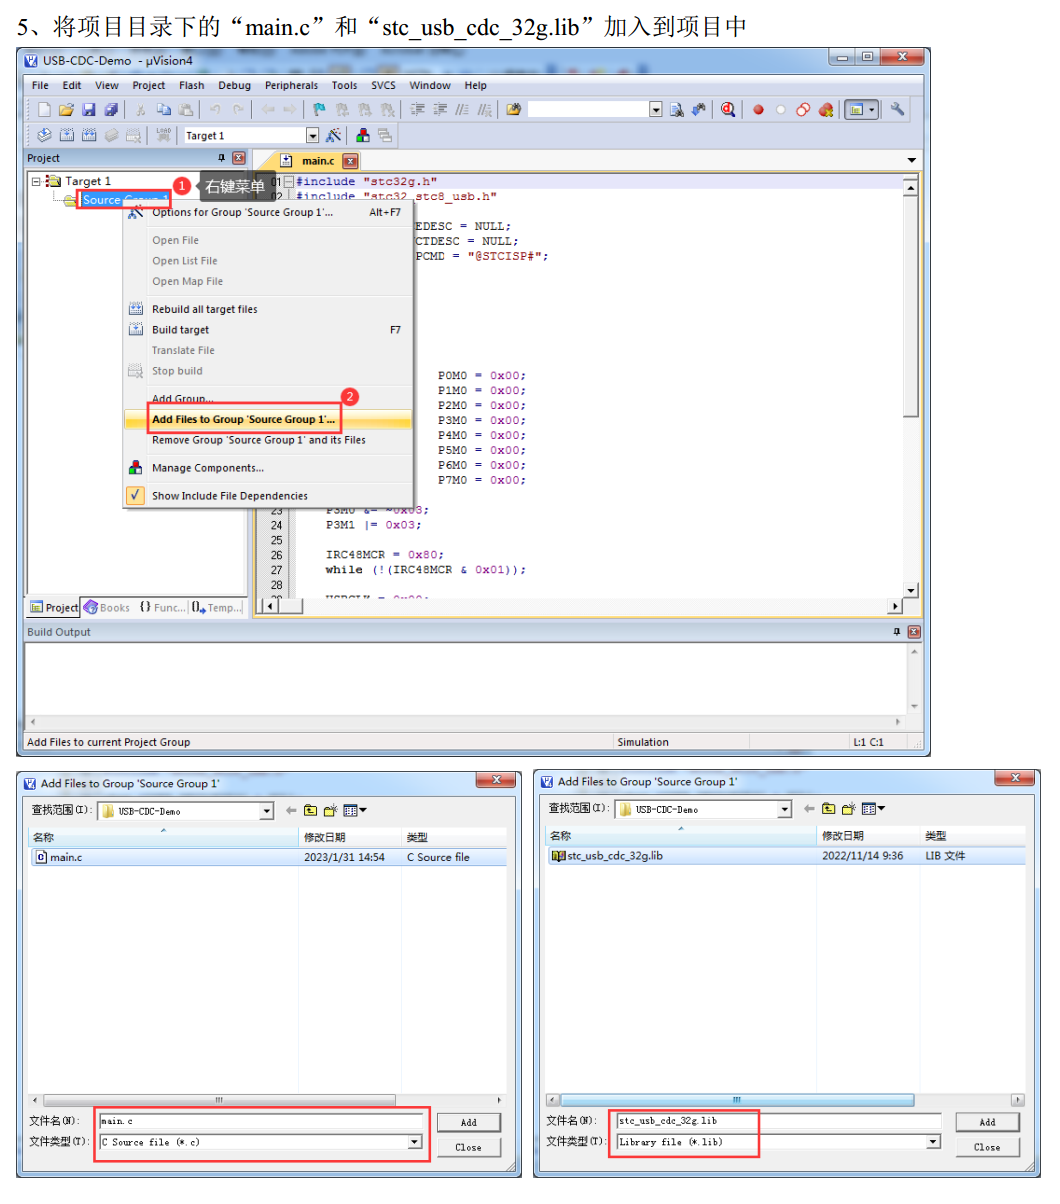Screen dimensions: 1060x1204
Task: Open view menu icon in lib file dialog
Action: pyautogui.click(x=872, y=809)
